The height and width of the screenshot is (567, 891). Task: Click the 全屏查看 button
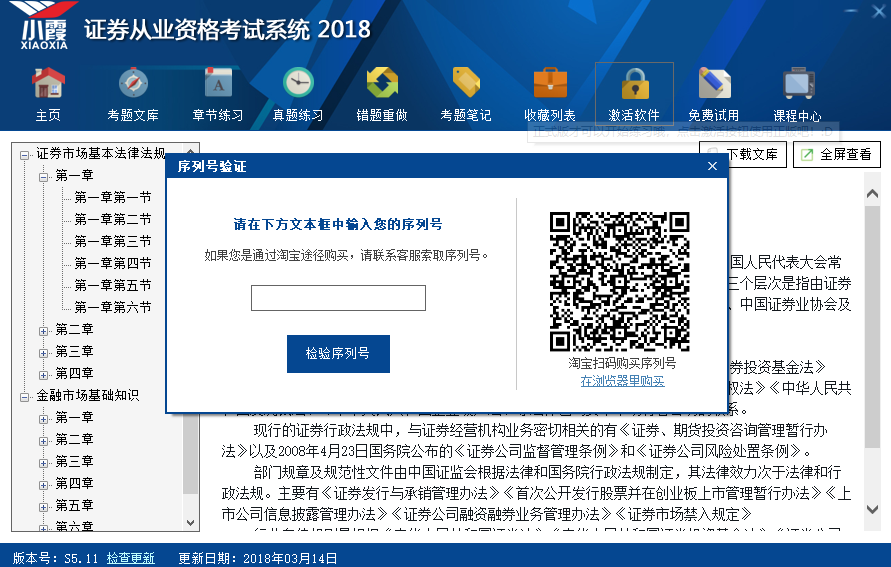coord(836,155)
